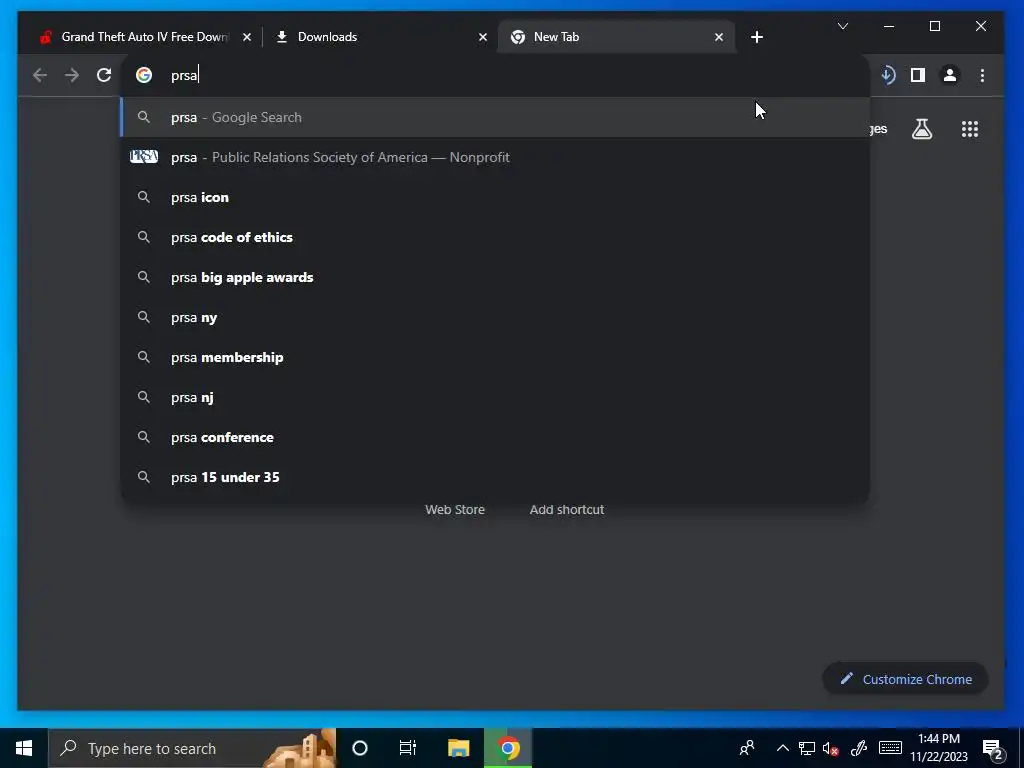
Task: Open Cortana circle icon on taskbar
Action: pos(360,748)
